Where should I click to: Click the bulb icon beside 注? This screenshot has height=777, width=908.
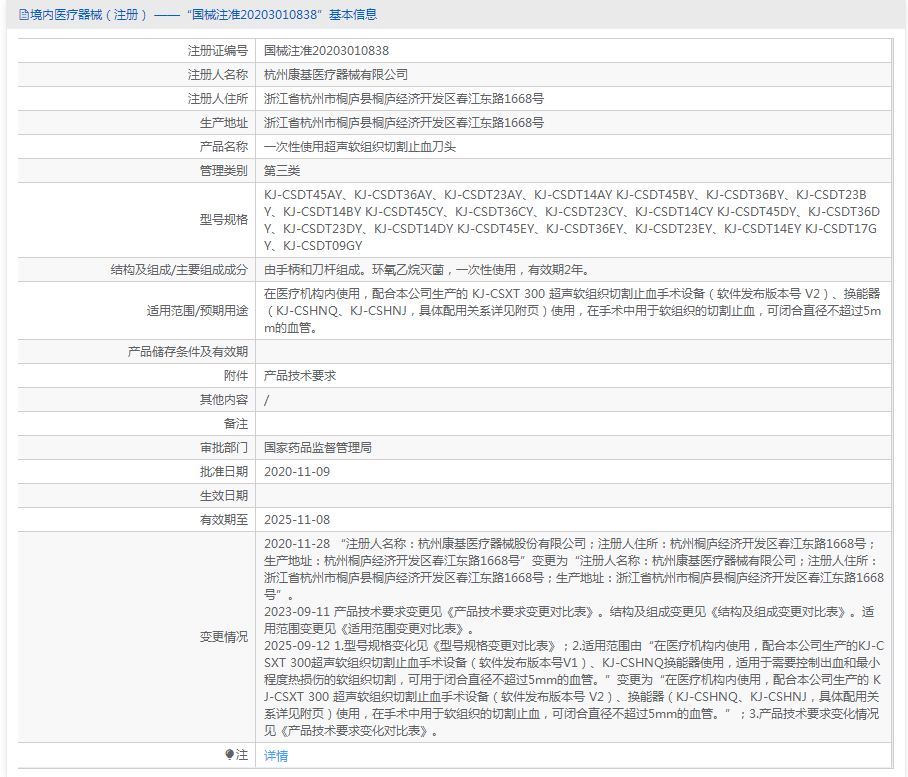(229, 754)
